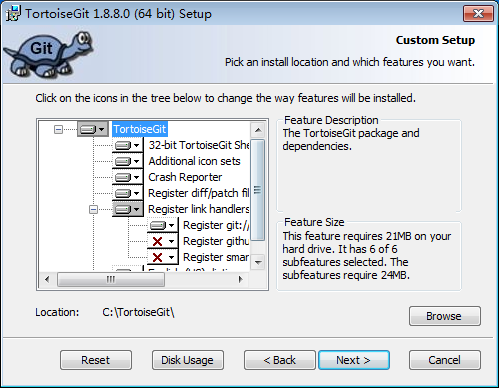The height and width of the screenshot is (388, 499).
Task: Select Crash Reporter tree item
Action: click(x=185, y=177)
